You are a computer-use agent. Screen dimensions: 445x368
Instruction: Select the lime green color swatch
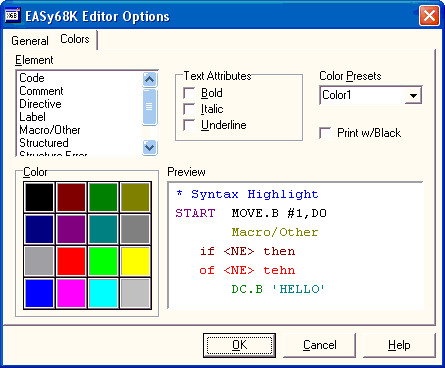click(x=103, y=261)
